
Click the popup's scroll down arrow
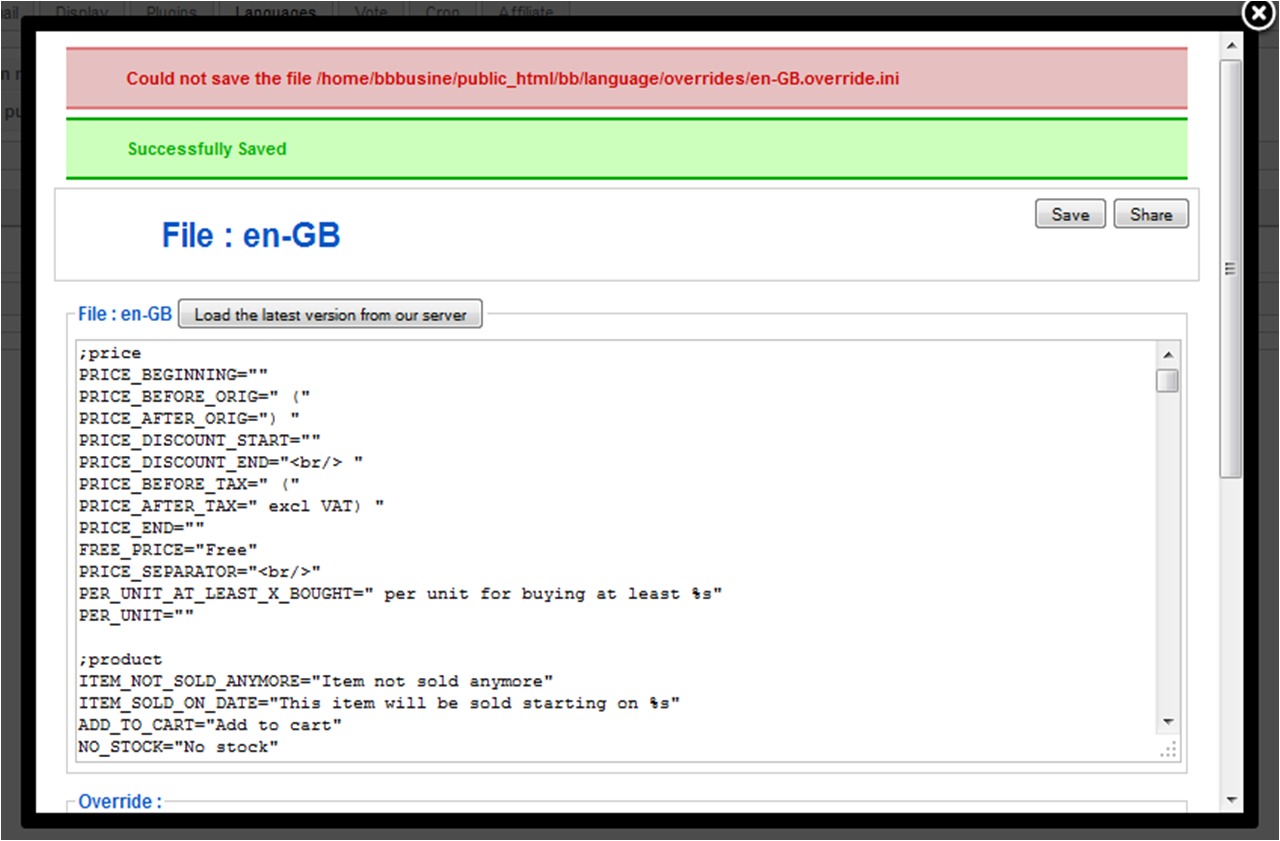click(x=1231, y=800)
